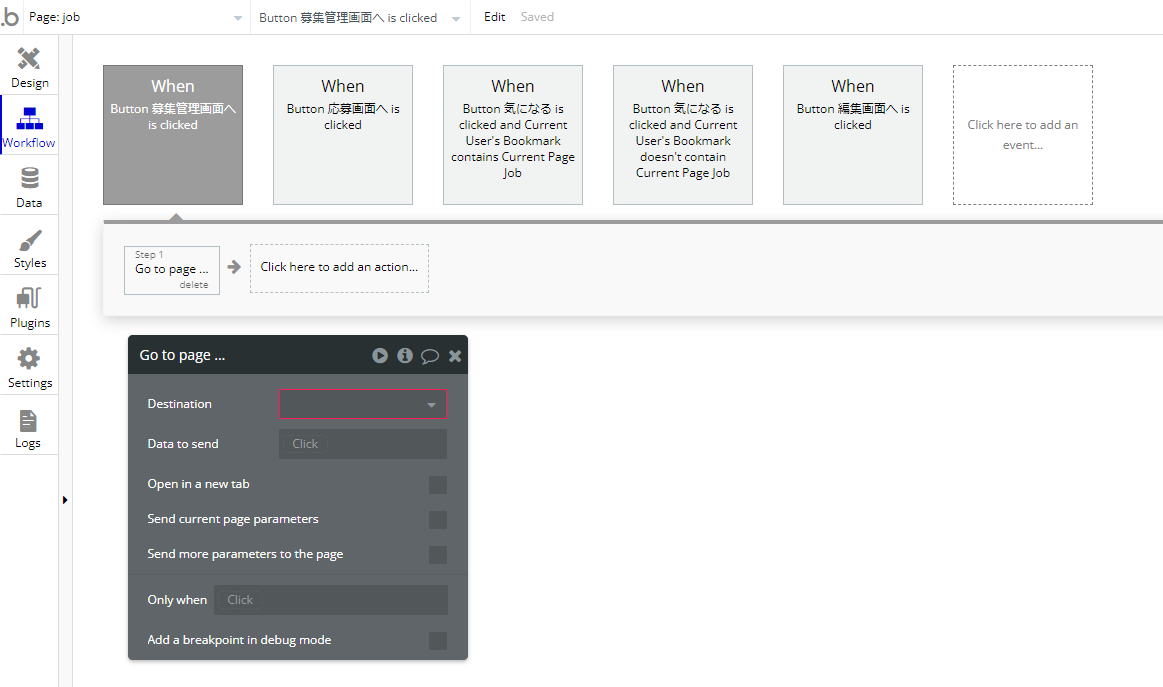
Task: Open the workflow event selector dropdown at top
Action: 359,17
